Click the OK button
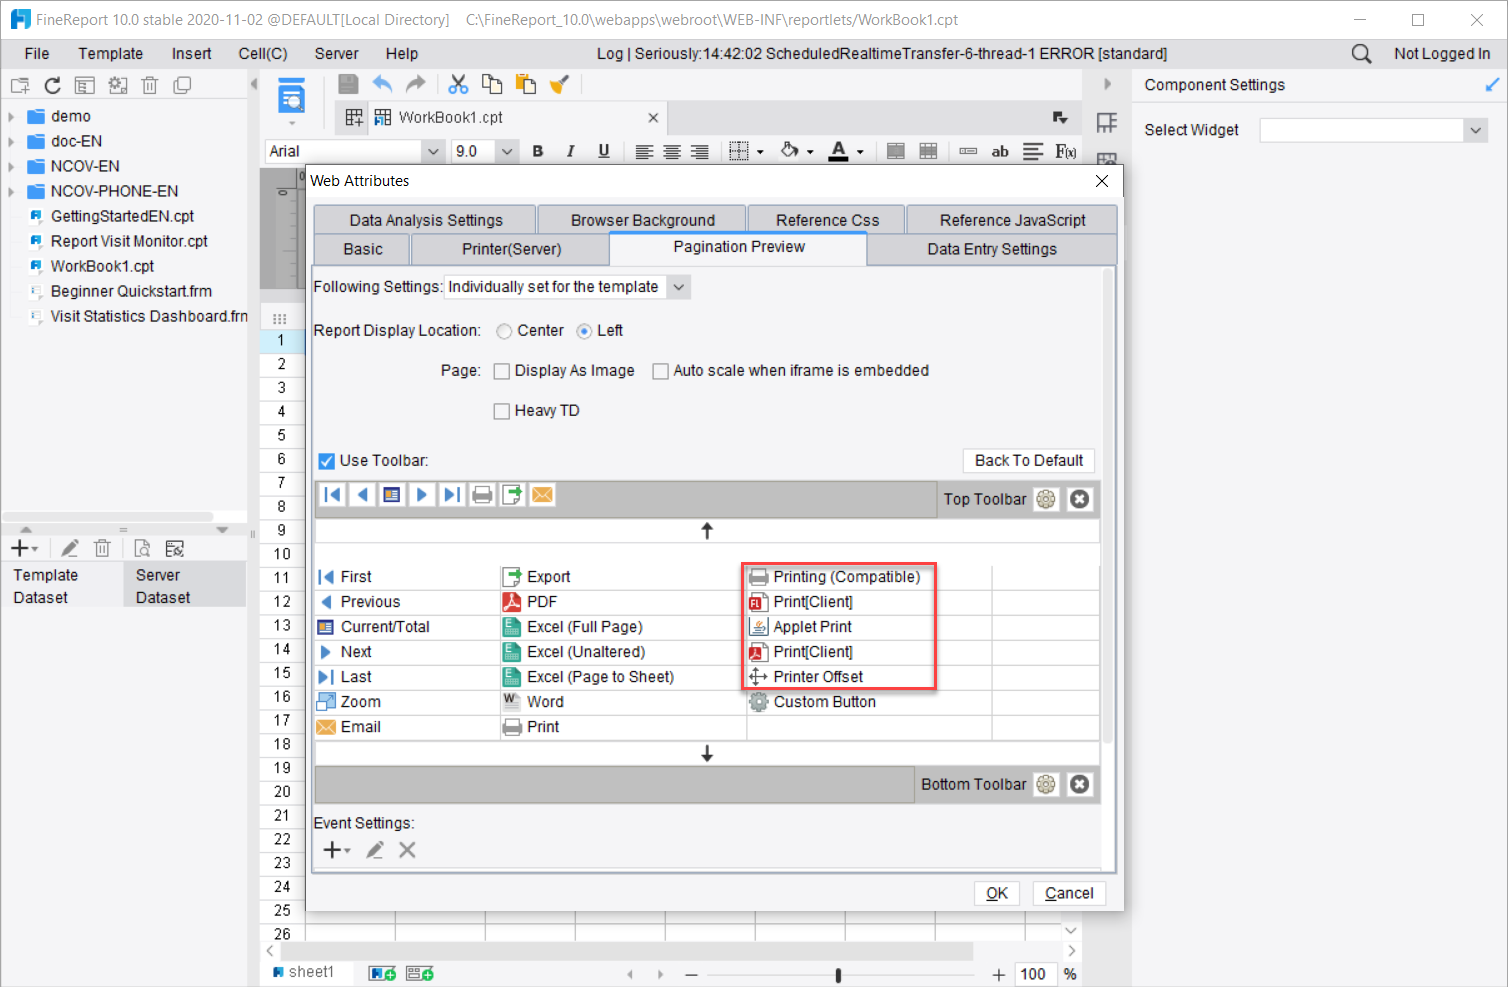 pos(997,893)
